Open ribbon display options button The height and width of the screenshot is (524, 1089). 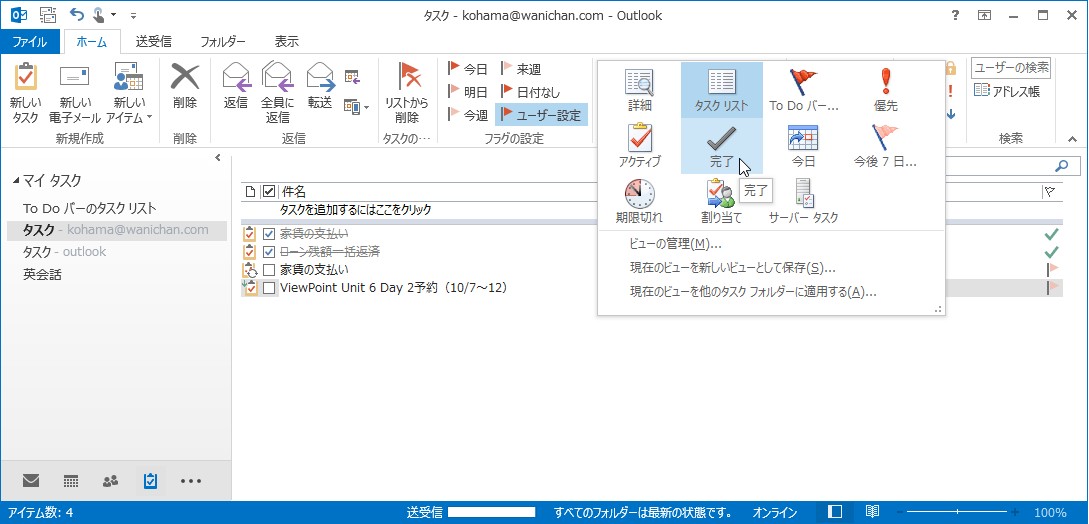(x=985, y=15)
